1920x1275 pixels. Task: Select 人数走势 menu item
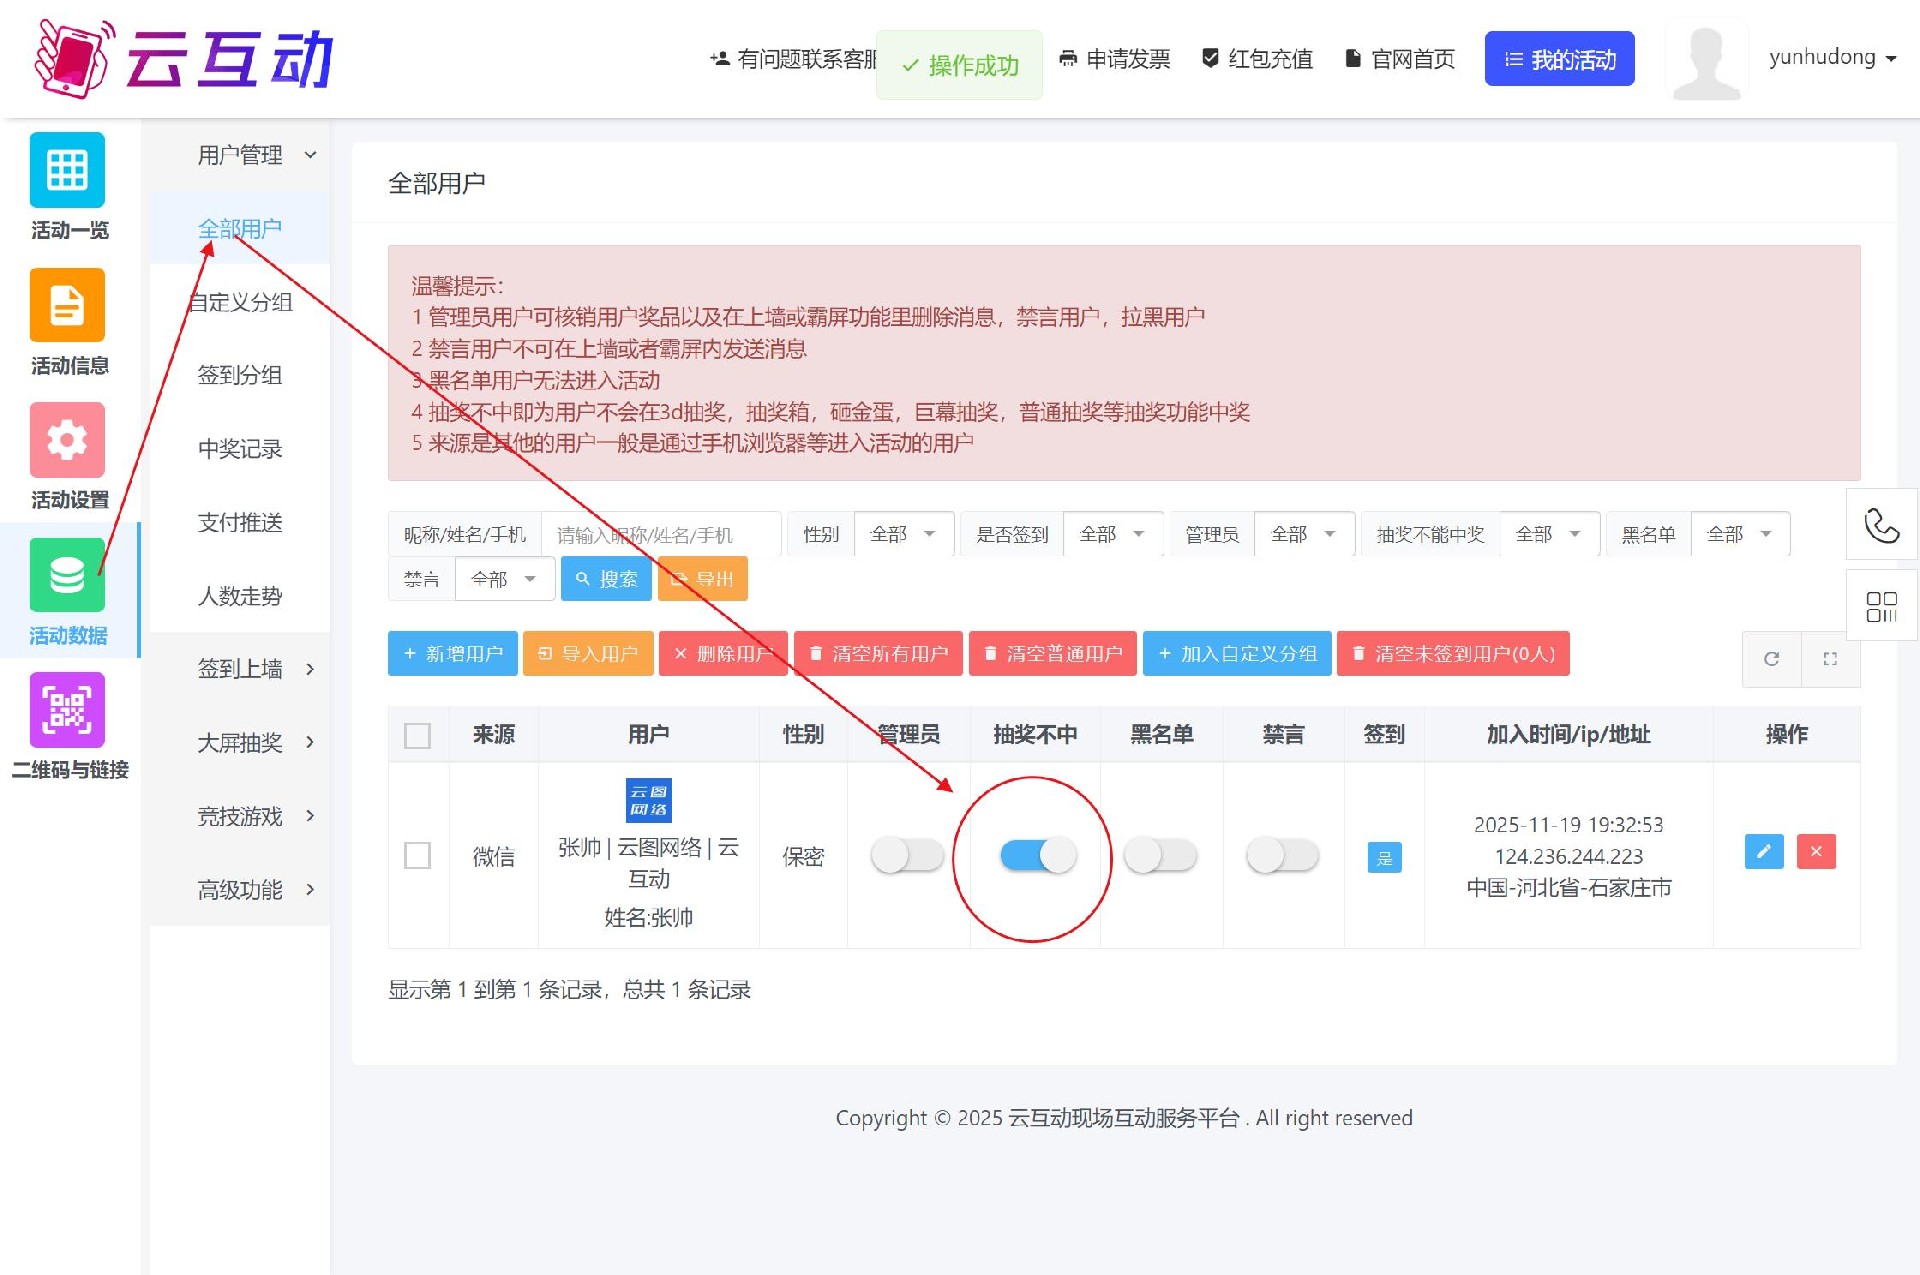click(240, 596)
